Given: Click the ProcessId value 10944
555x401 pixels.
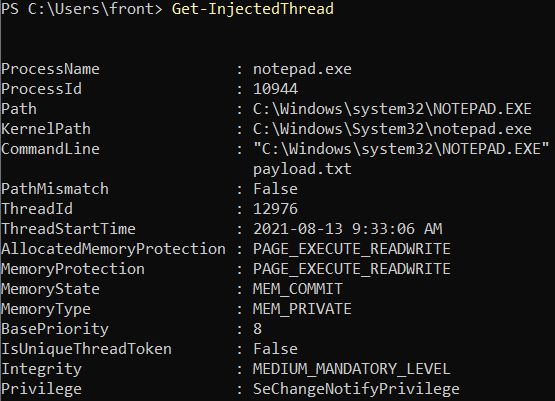Looking at the screenshot, I should coord(275,89).
